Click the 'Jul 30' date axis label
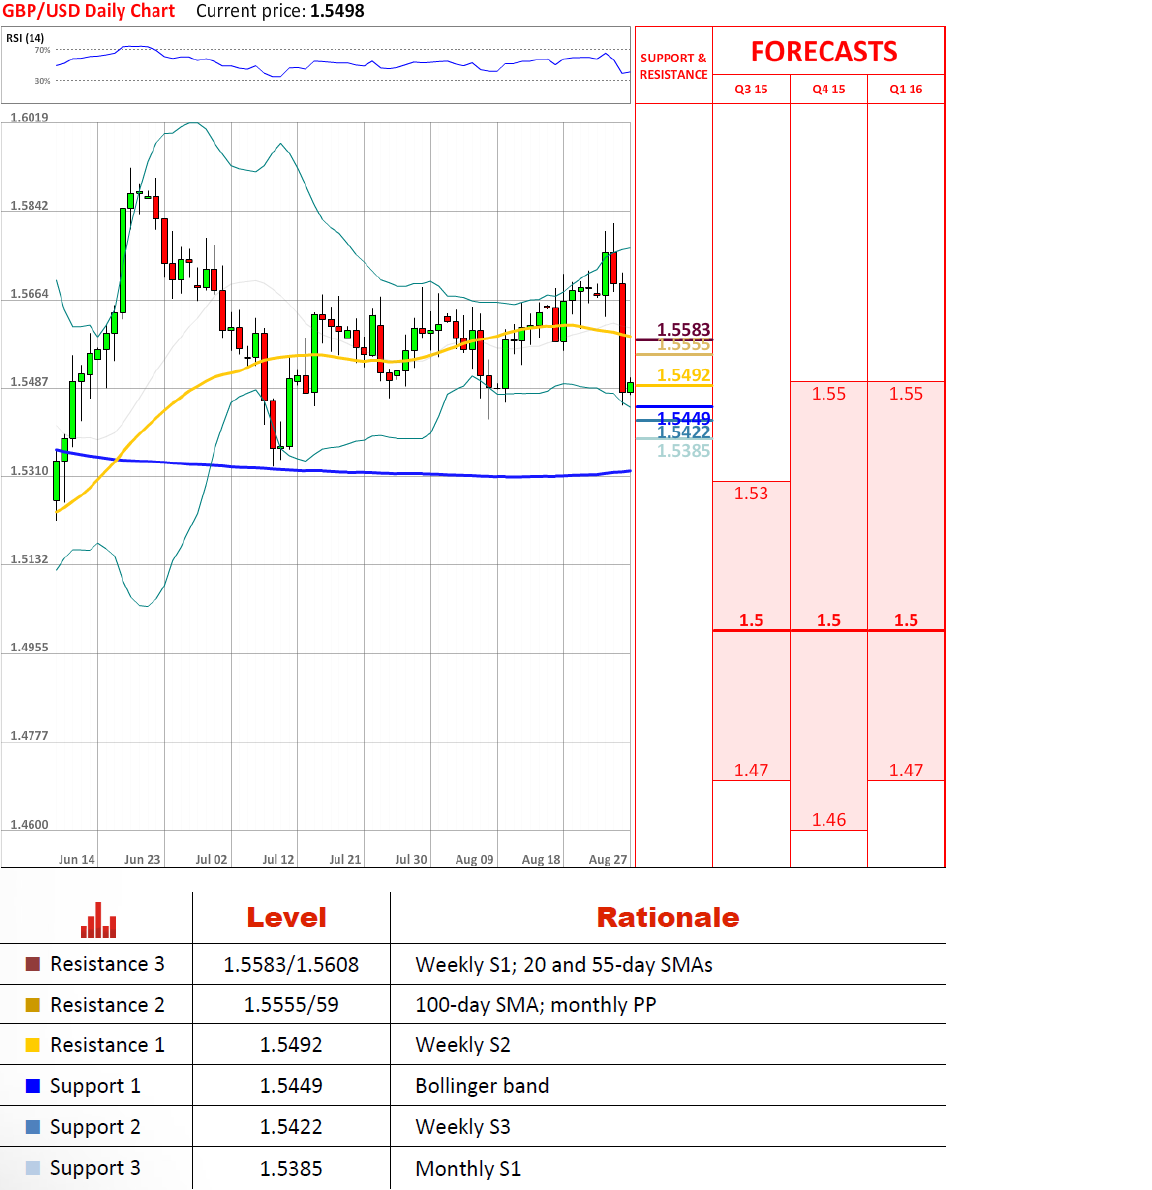This screenshot has height=1190, width=1152. click(x=411, y=859)
